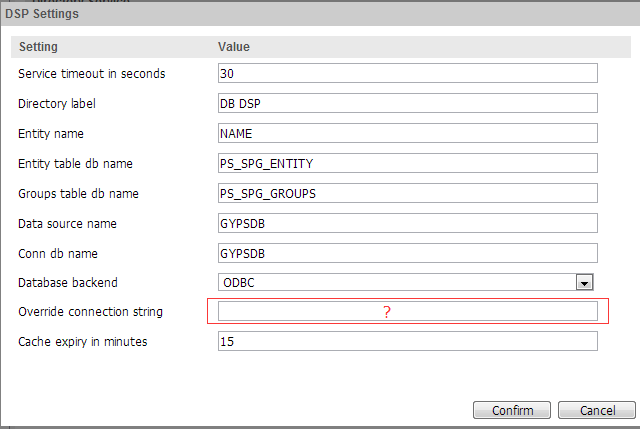The image size is (640, 429).
Task: Click the Entity name value field
Action: tap(407, 133)
